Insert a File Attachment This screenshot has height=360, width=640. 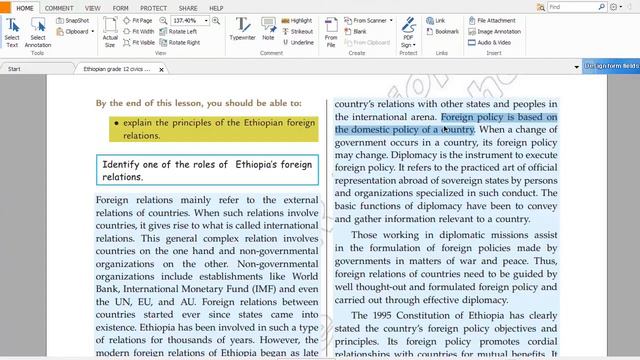click(x=492, y=20)
